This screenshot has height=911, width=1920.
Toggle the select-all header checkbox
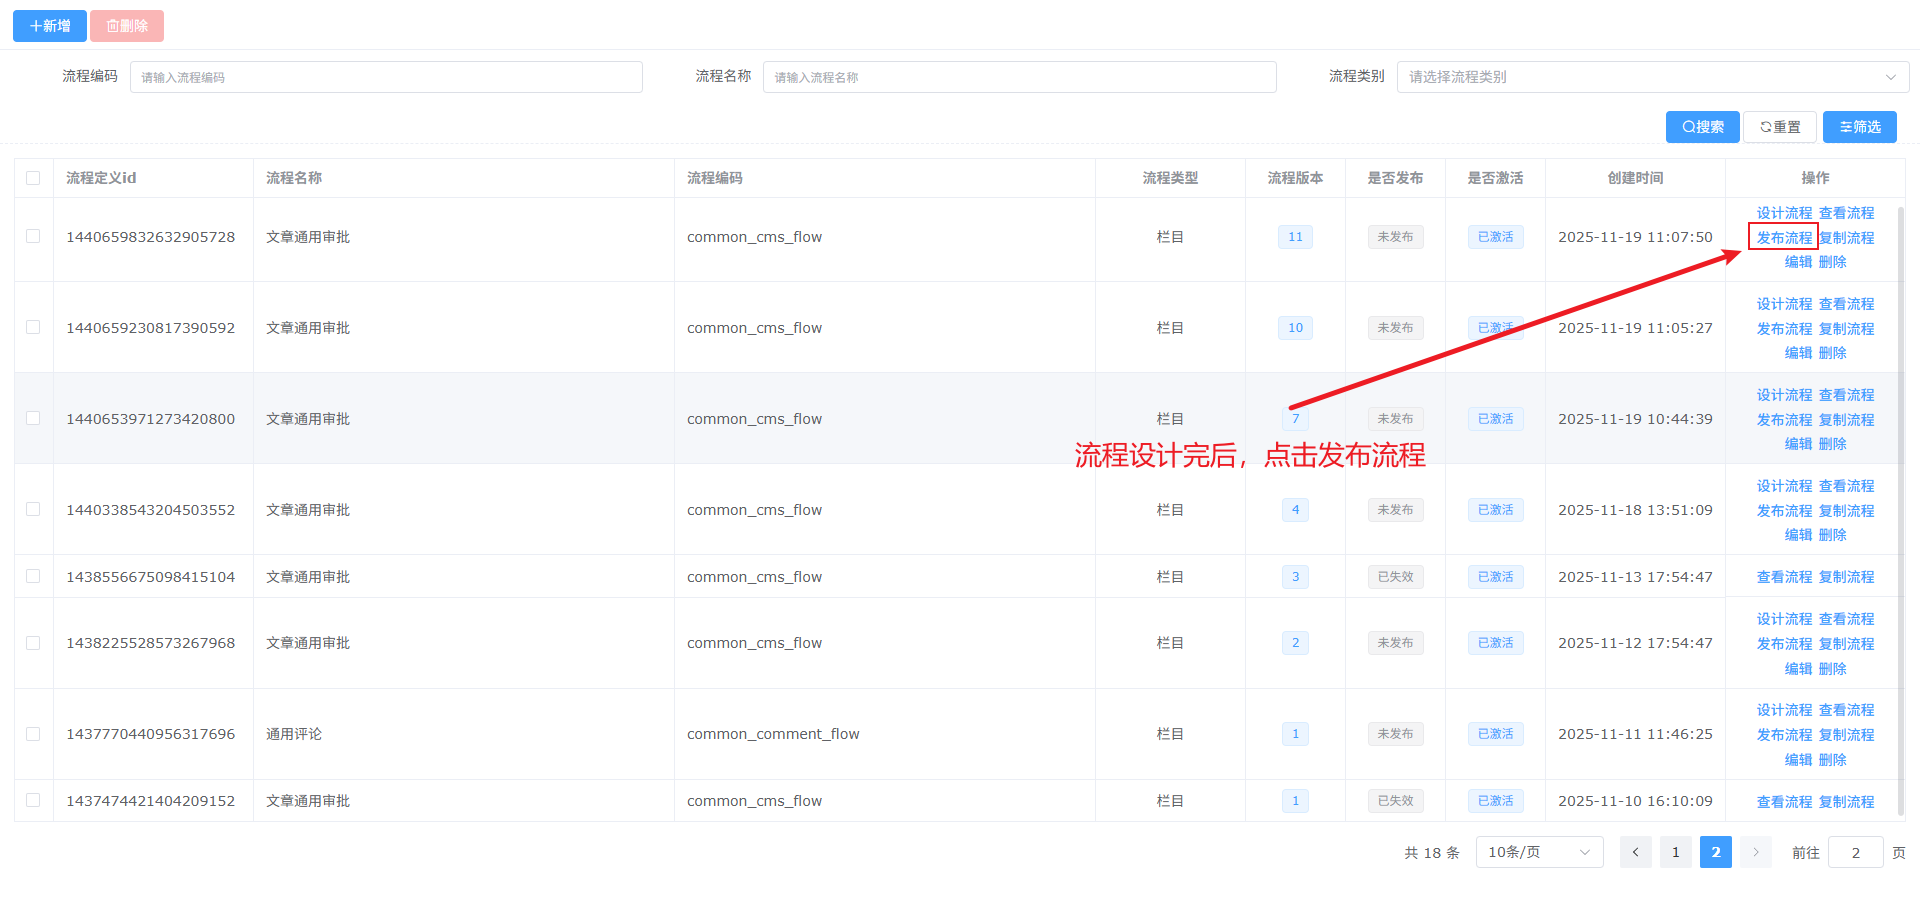33,178
